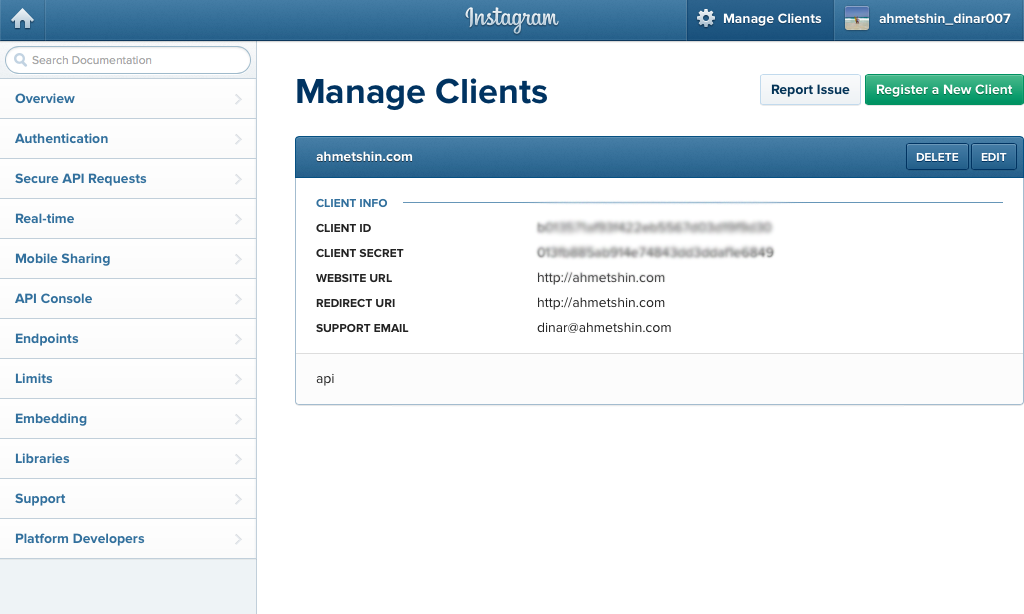Click the WEBSITE URL label

tap(354, 278)
